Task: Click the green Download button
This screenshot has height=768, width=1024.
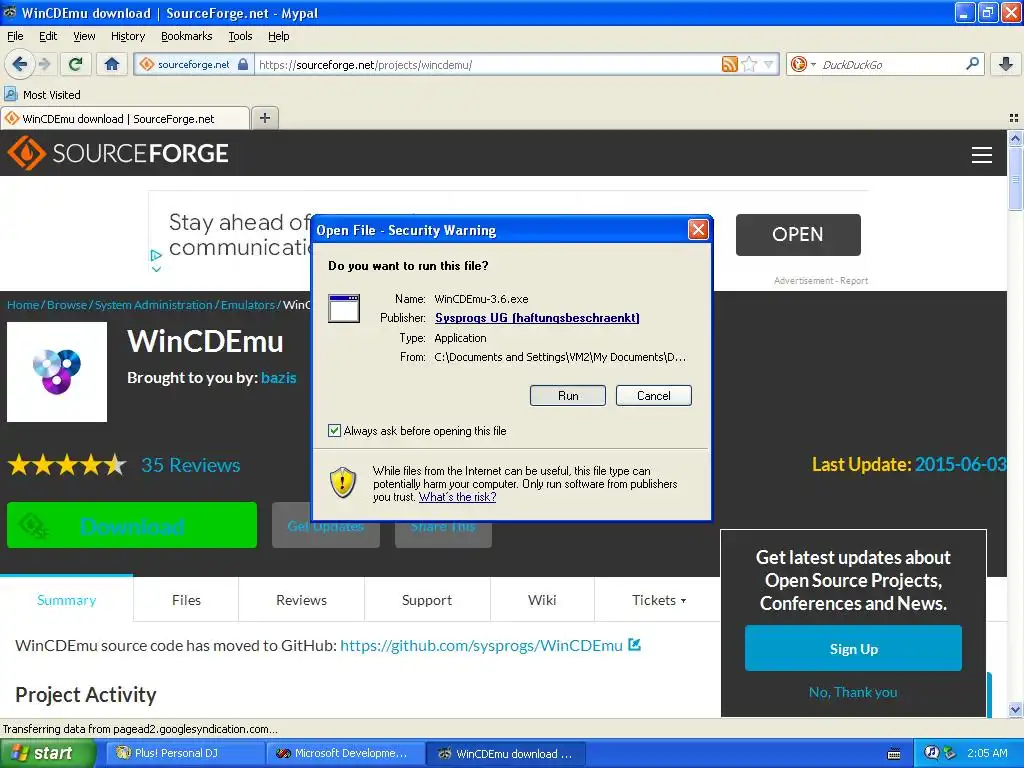Action: click(x=132, y=525)
